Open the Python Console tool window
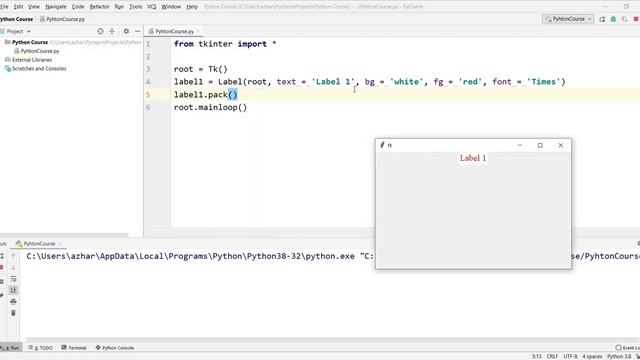 pyautogui.click(x=115, y=348)
